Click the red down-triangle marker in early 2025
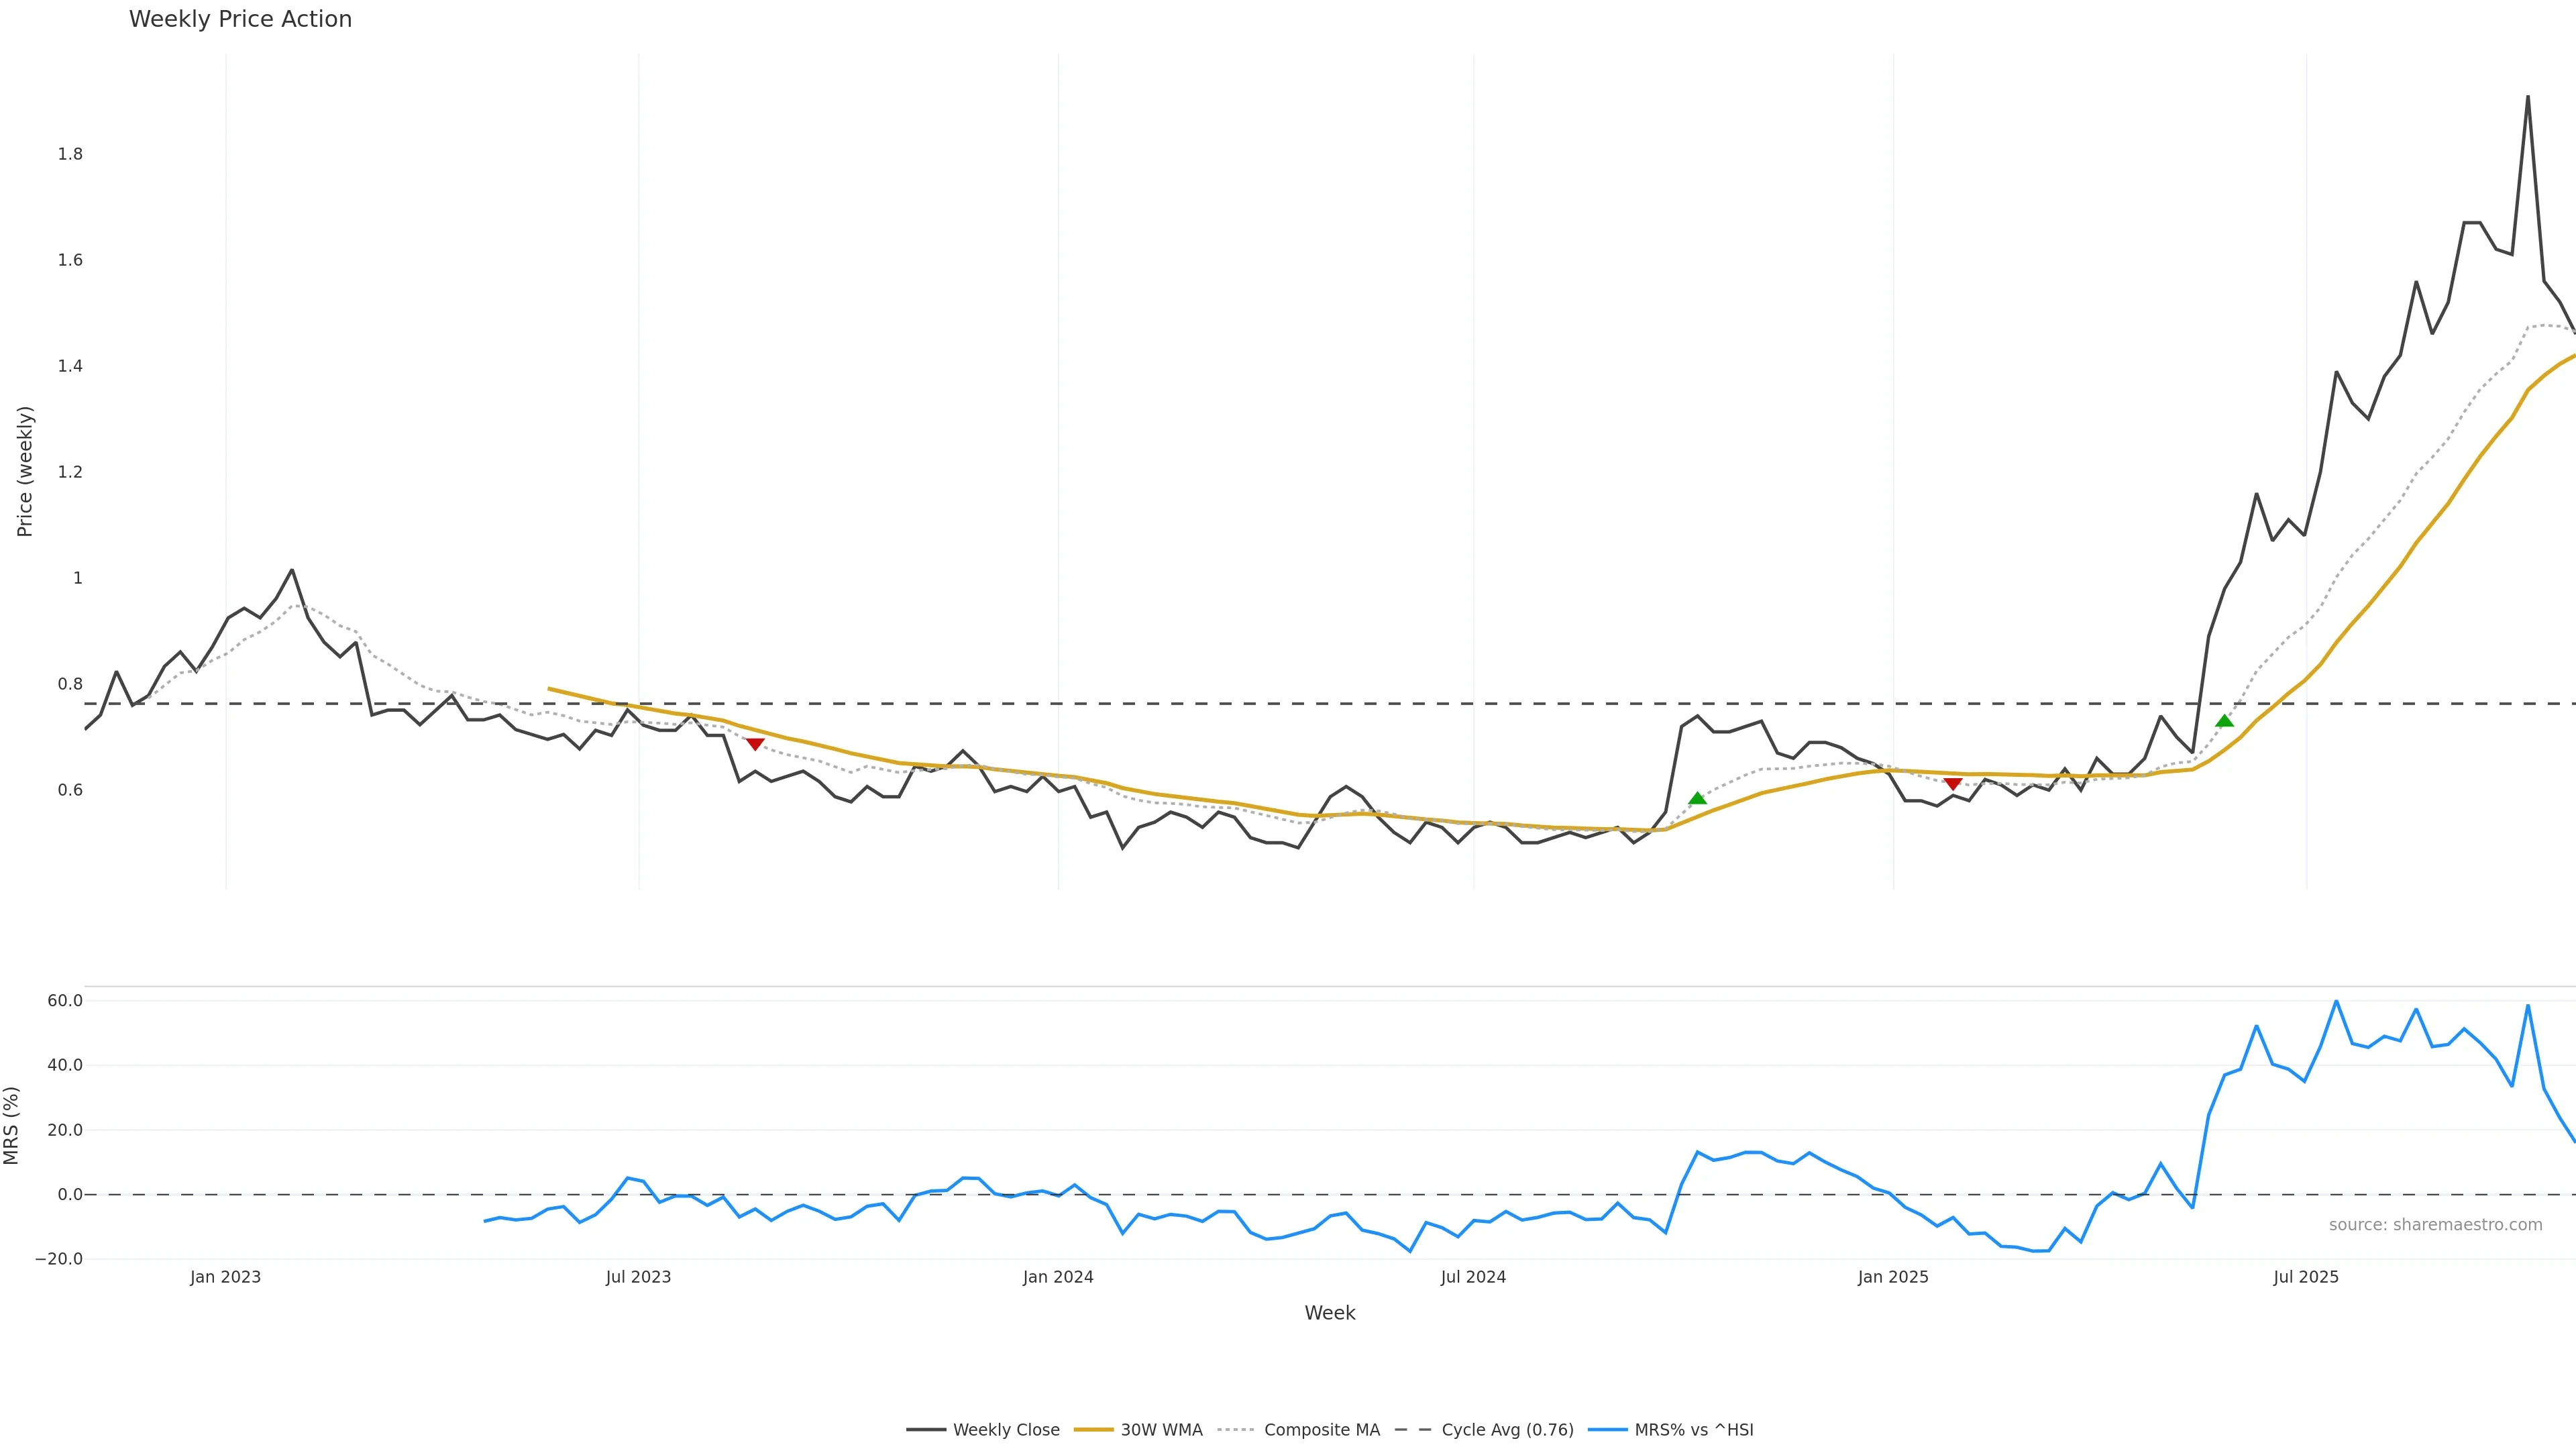Image resolution: width=2576 pixels, height=1449 pixels. (x=1952, y=784)
